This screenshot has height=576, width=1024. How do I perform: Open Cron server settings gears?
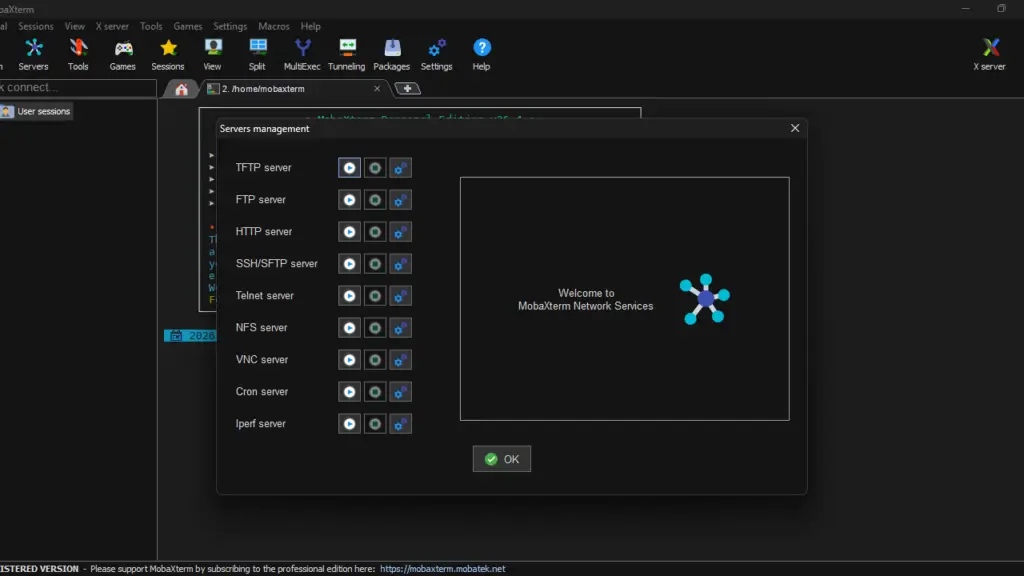400,392
